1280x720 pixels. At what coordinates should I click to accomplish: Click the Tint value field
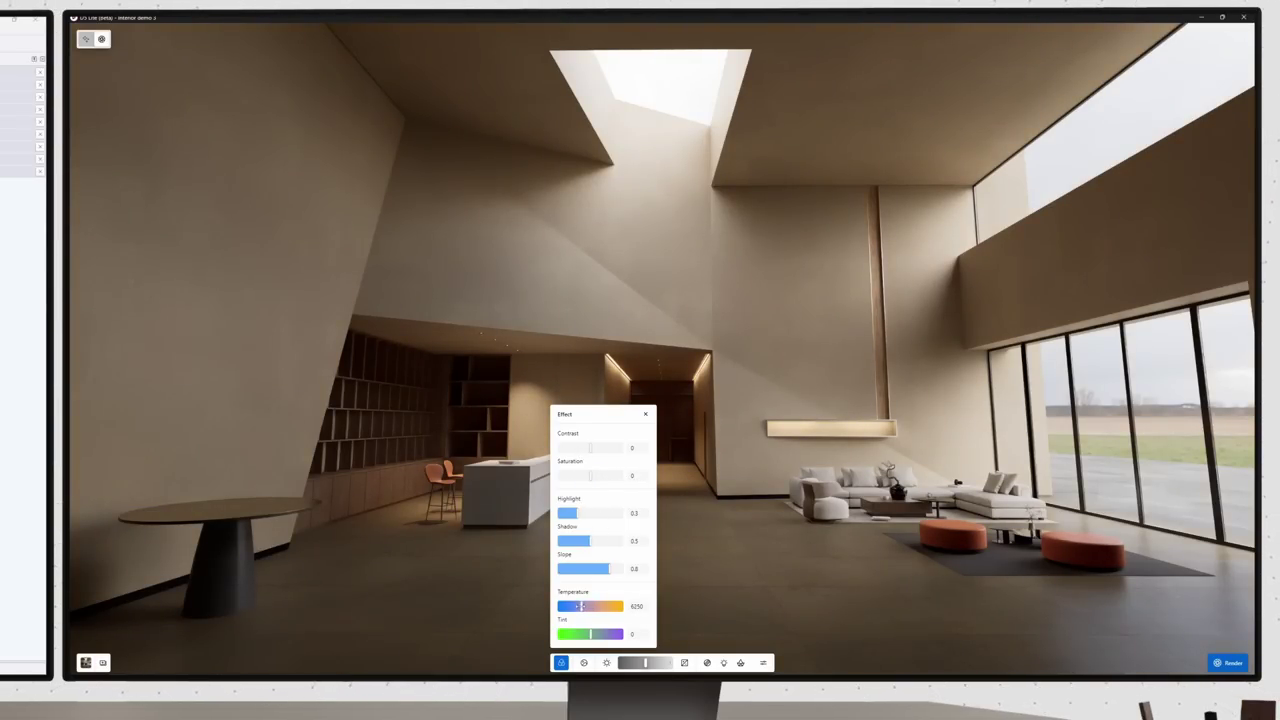pos(639,634)
